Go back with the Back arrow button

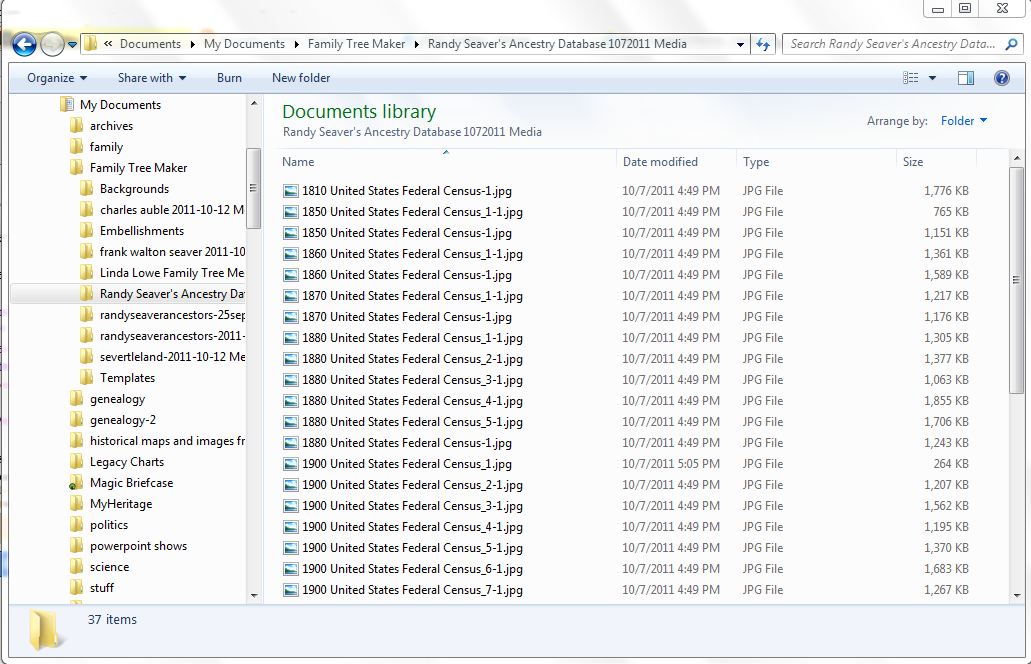(24, 45)
